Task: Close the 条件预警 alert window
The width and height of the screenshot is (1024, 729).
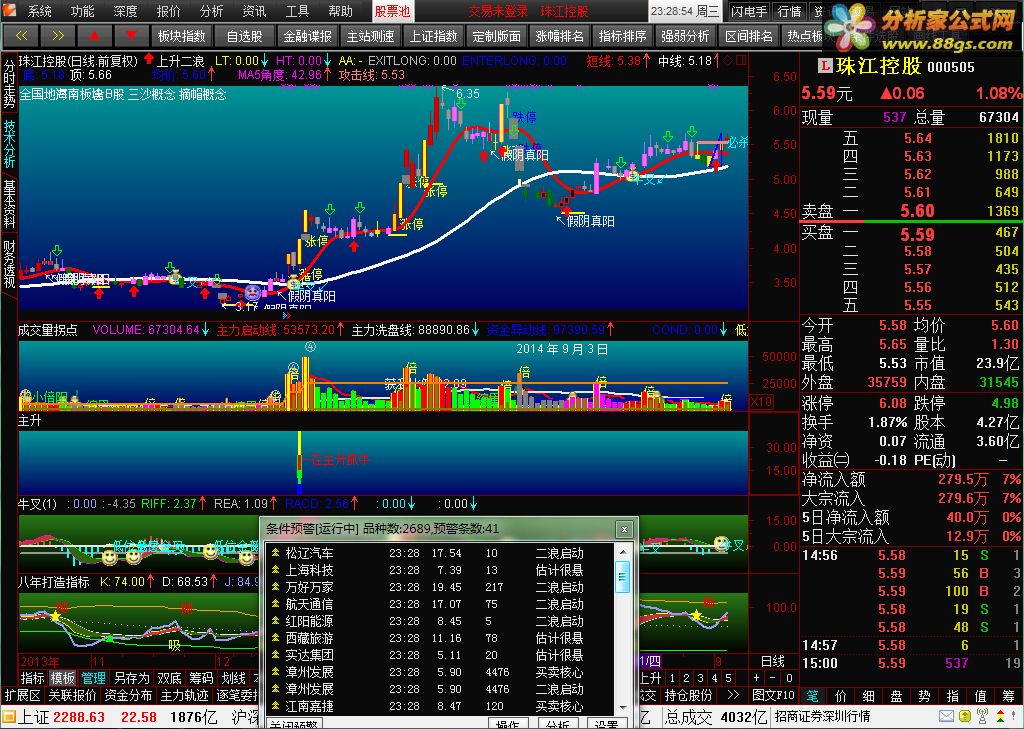Action: 624,529
